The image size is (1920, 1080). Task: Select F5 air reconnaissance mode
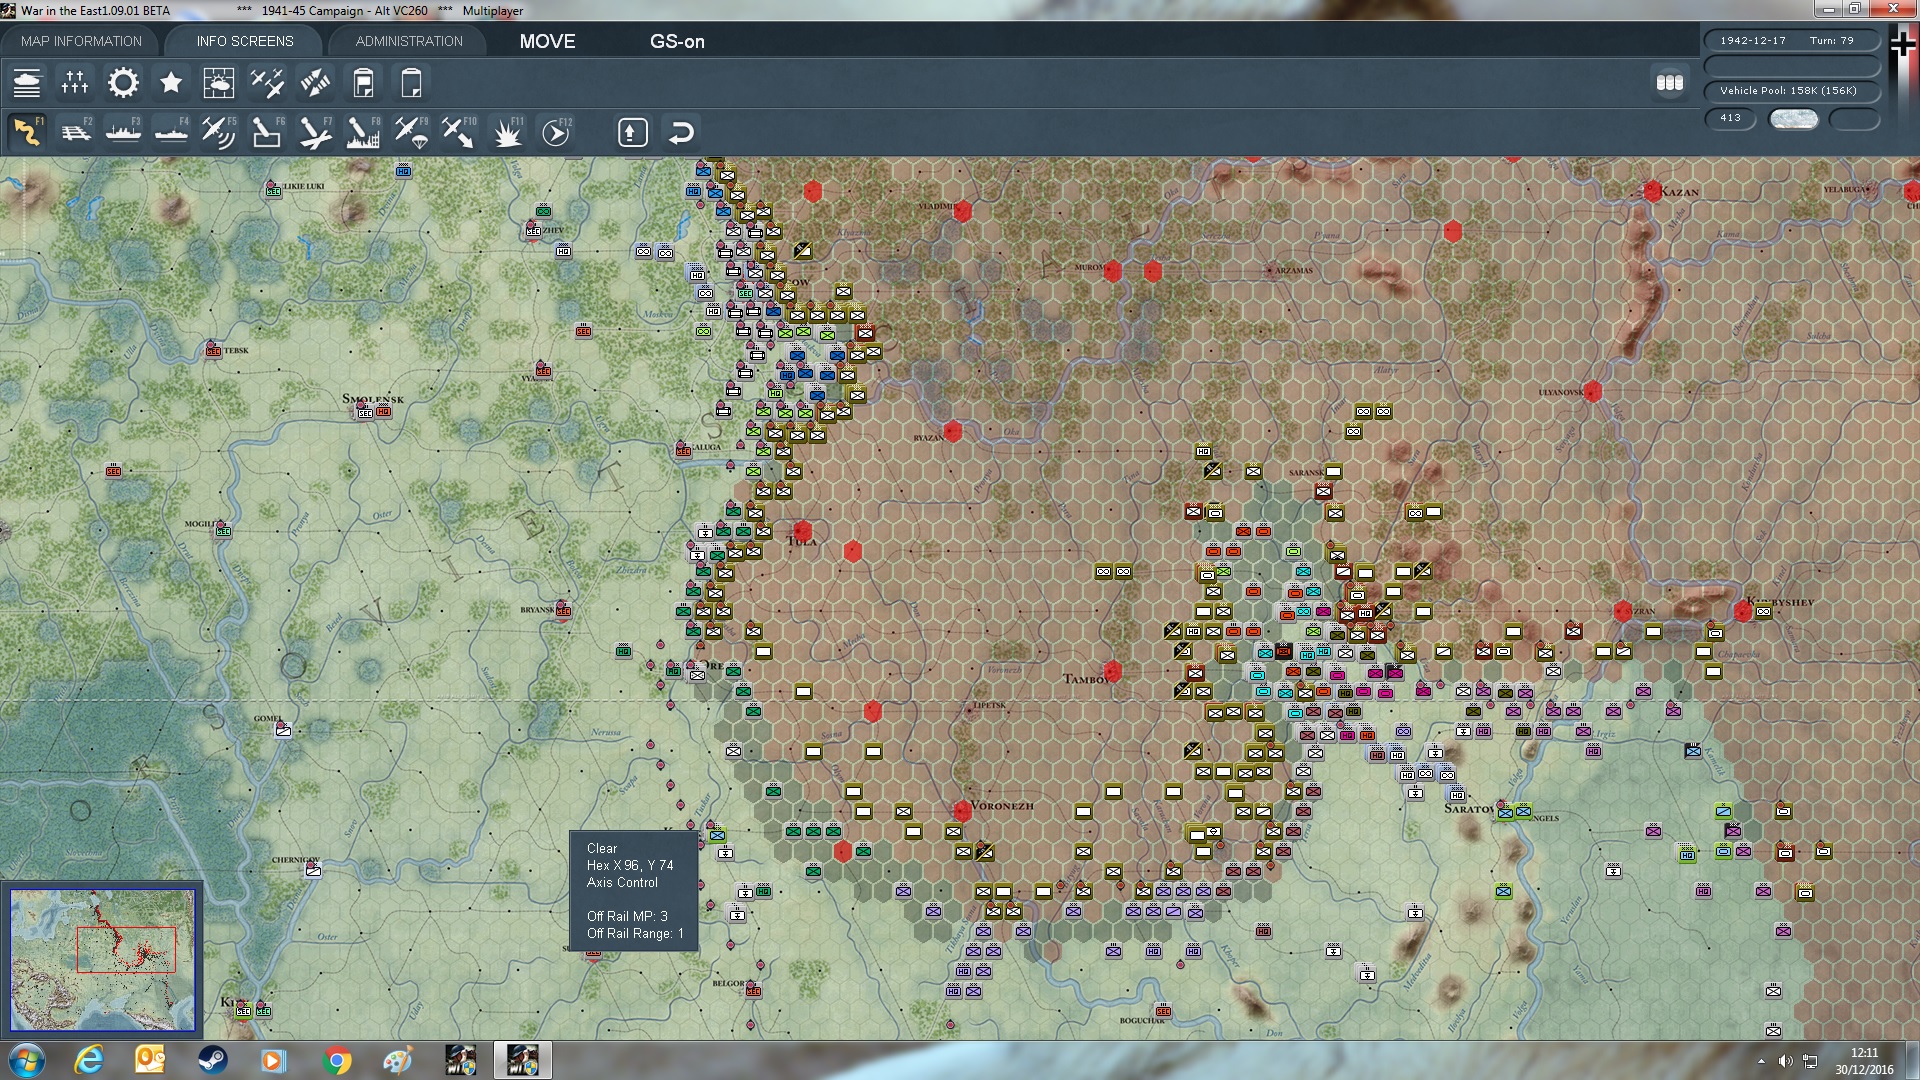[x=218, y=132]
